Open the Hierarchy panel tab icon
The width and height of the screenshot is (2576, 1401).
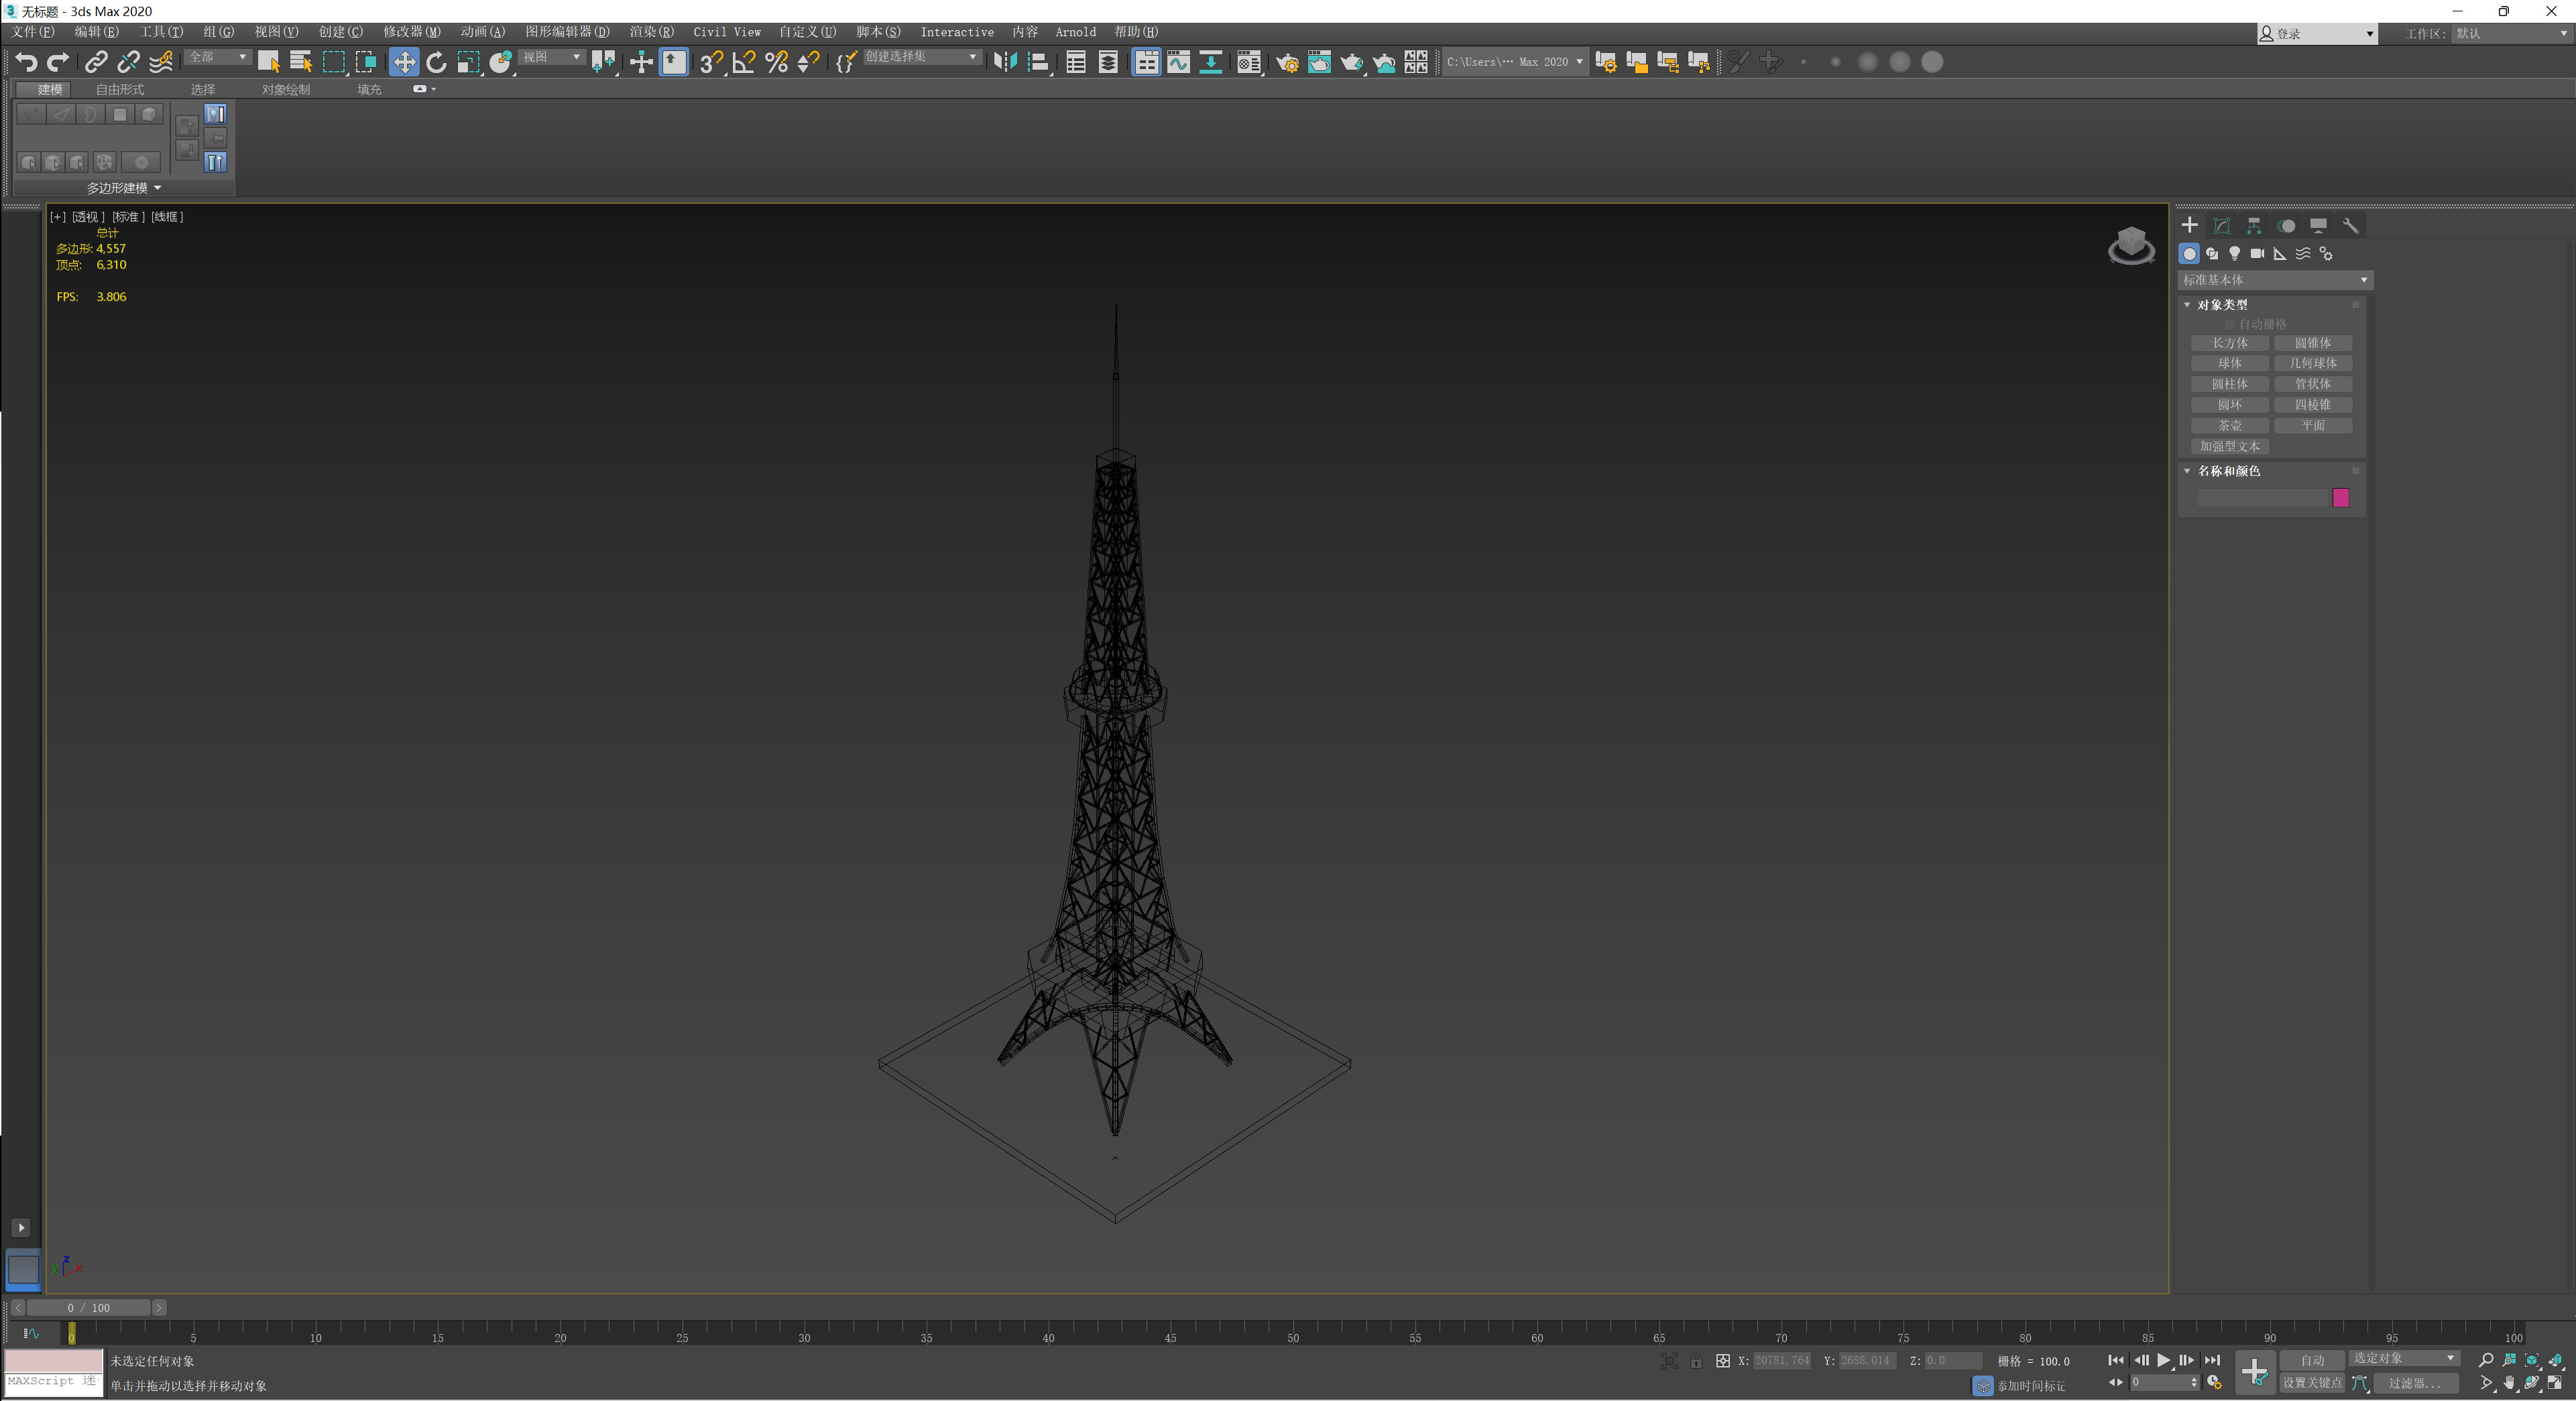tap(2254, 226)
